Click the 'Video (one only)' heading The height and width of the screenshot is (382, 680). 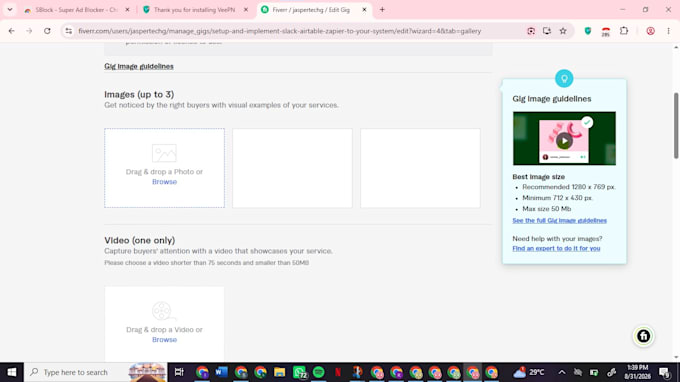[x=140, y=240]
